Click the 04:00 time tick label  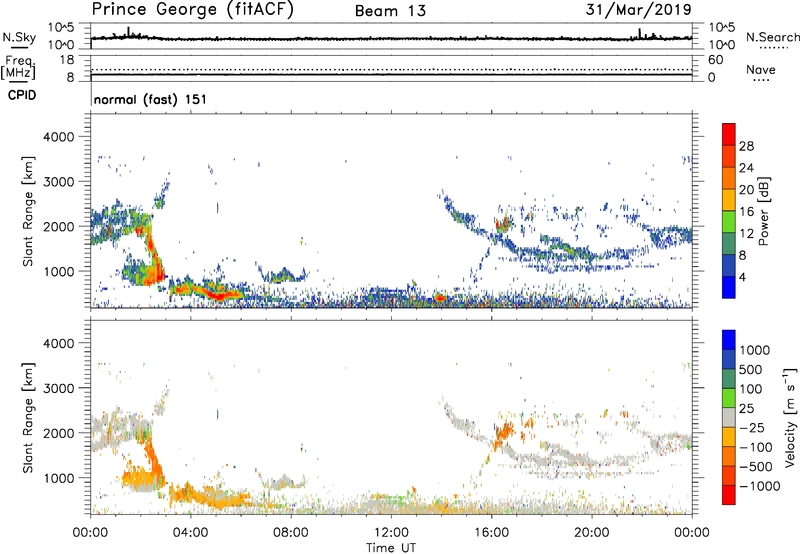coord(190,533)
